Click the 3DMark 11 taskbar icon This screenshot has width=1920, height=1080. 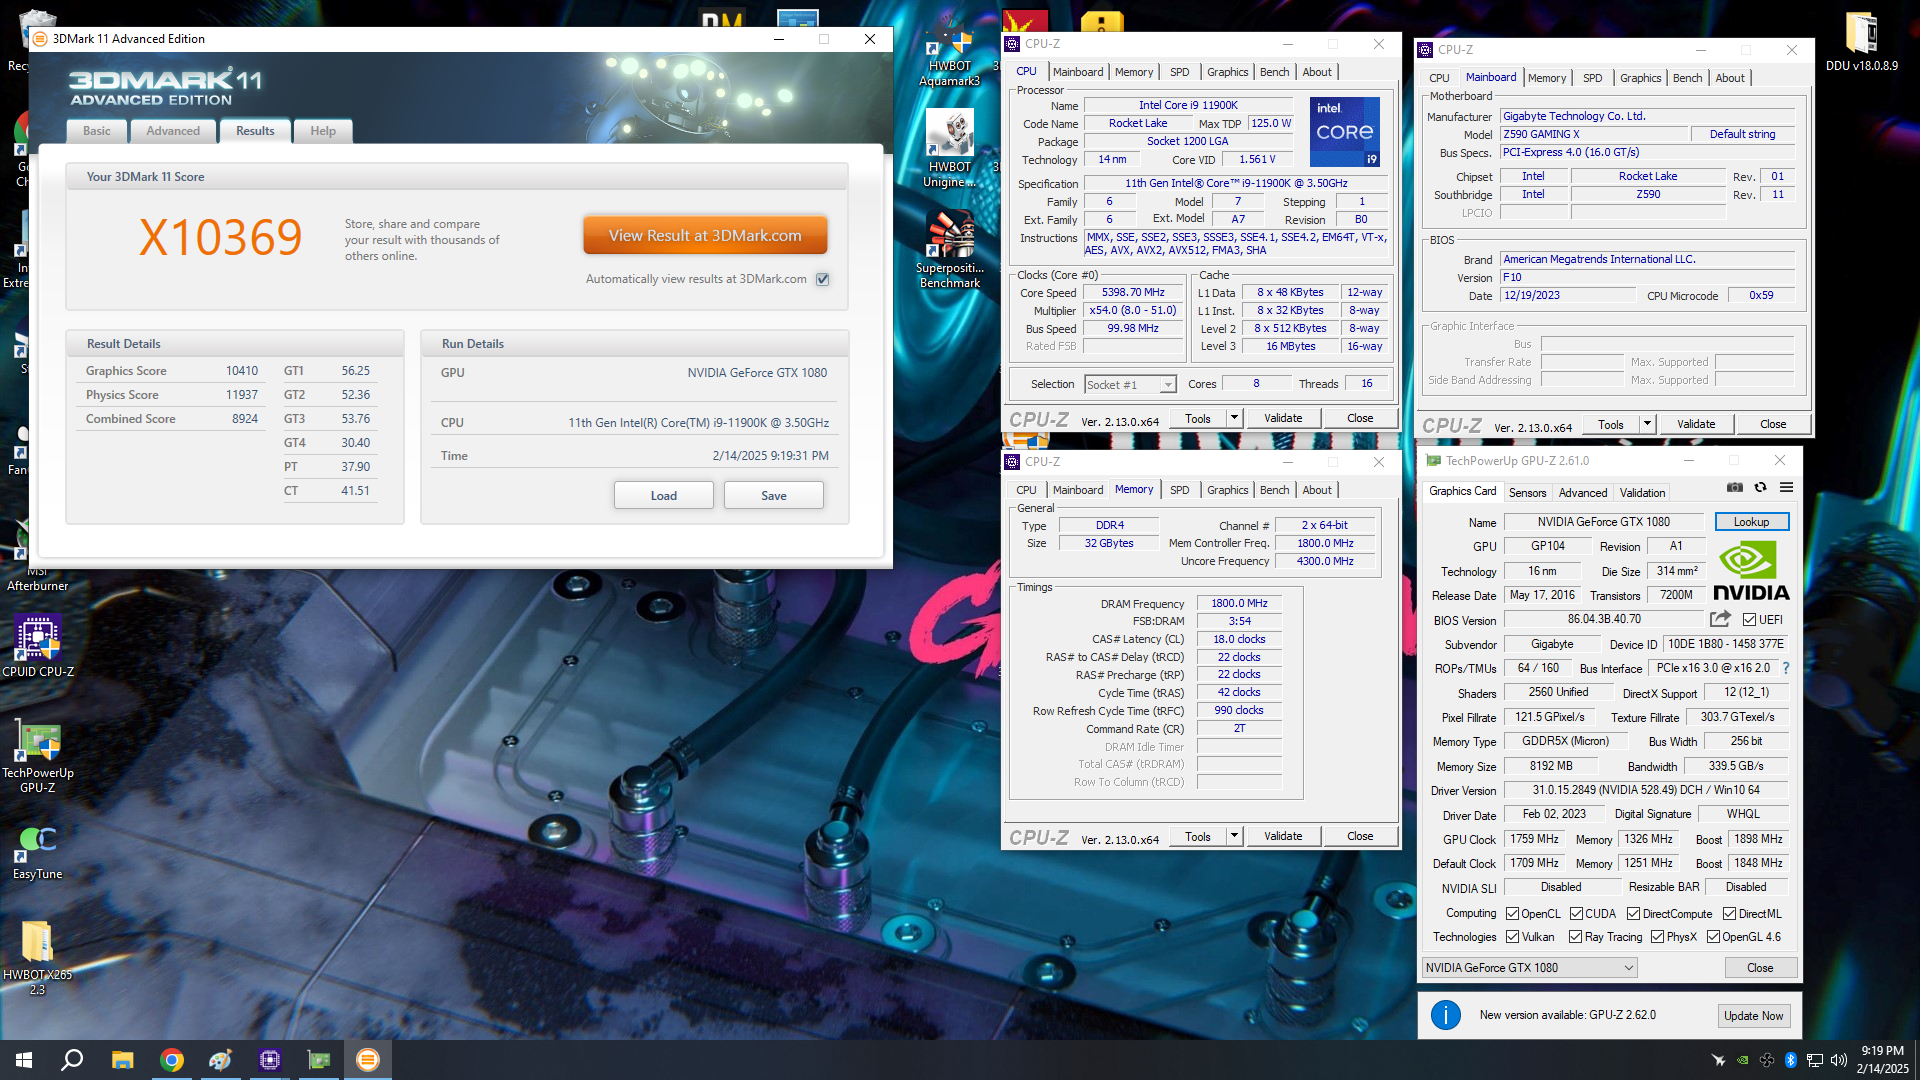coord(368,1060)
